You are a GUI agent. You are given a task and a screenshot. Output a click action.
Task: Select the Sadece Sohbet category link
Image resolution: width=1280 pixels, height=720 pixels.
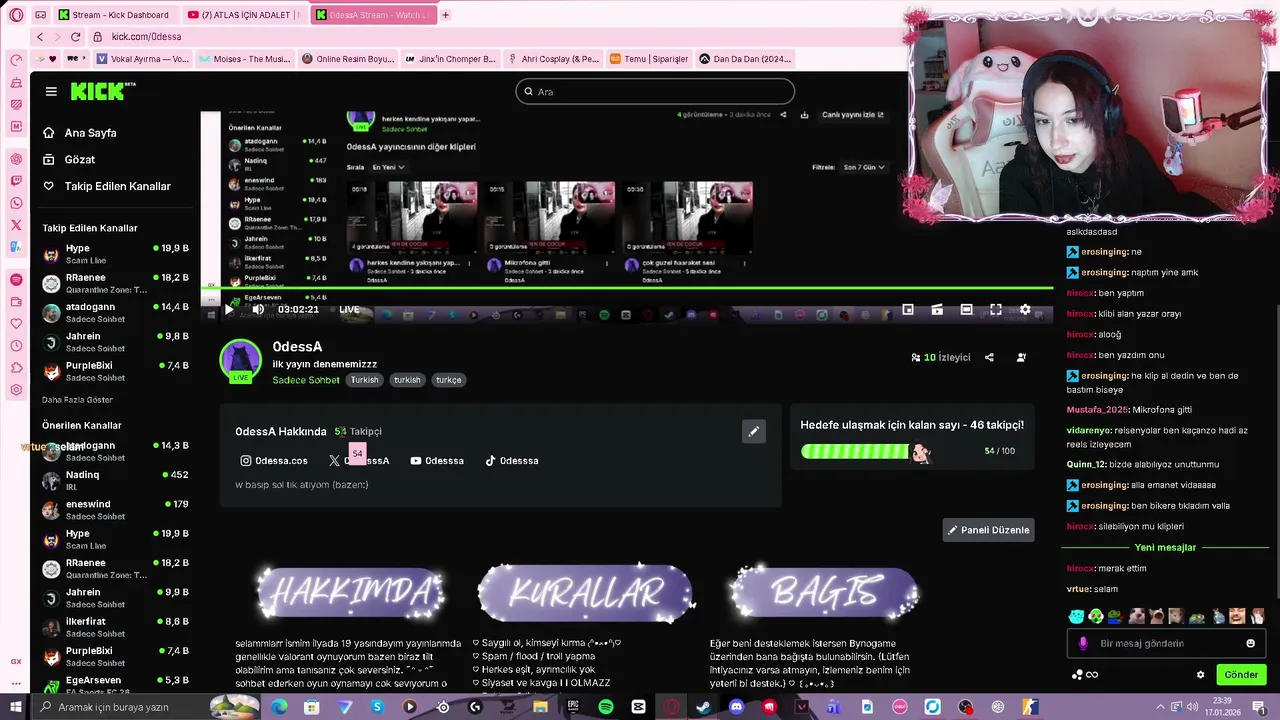point(306,380)
